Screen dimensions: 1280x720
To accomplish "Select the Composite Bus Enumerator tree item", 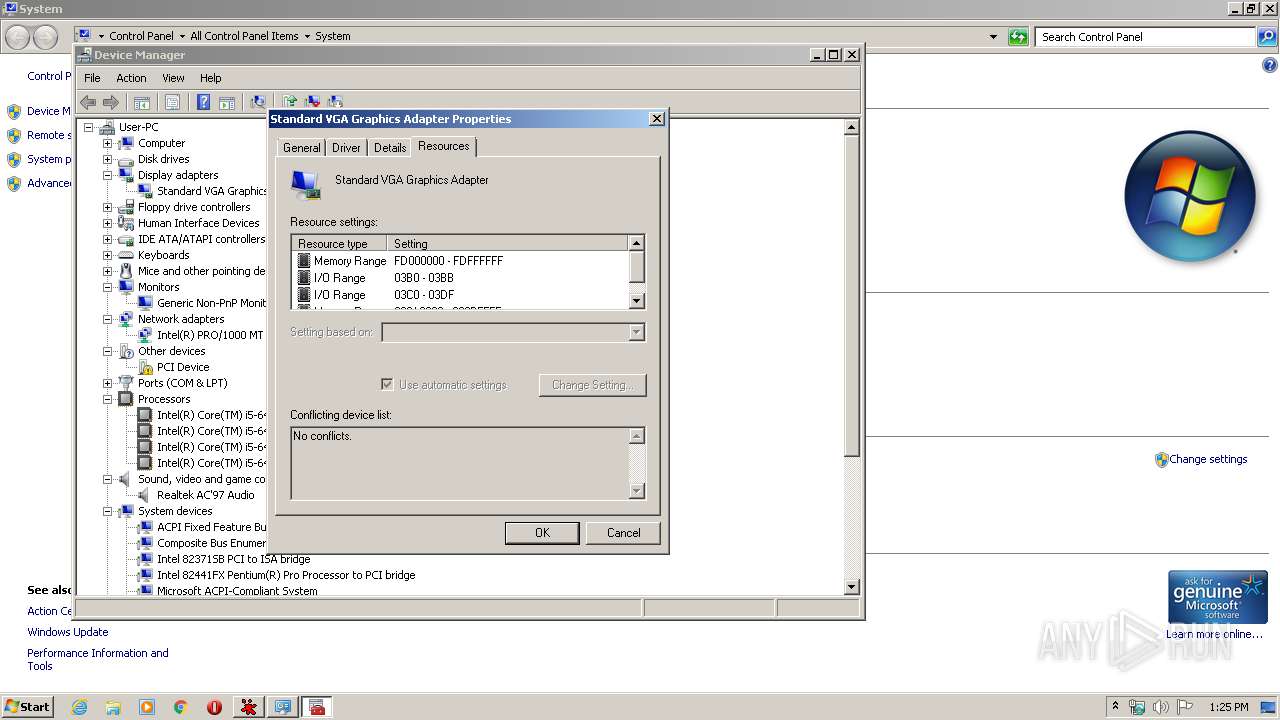I will [x=211, y=543].
